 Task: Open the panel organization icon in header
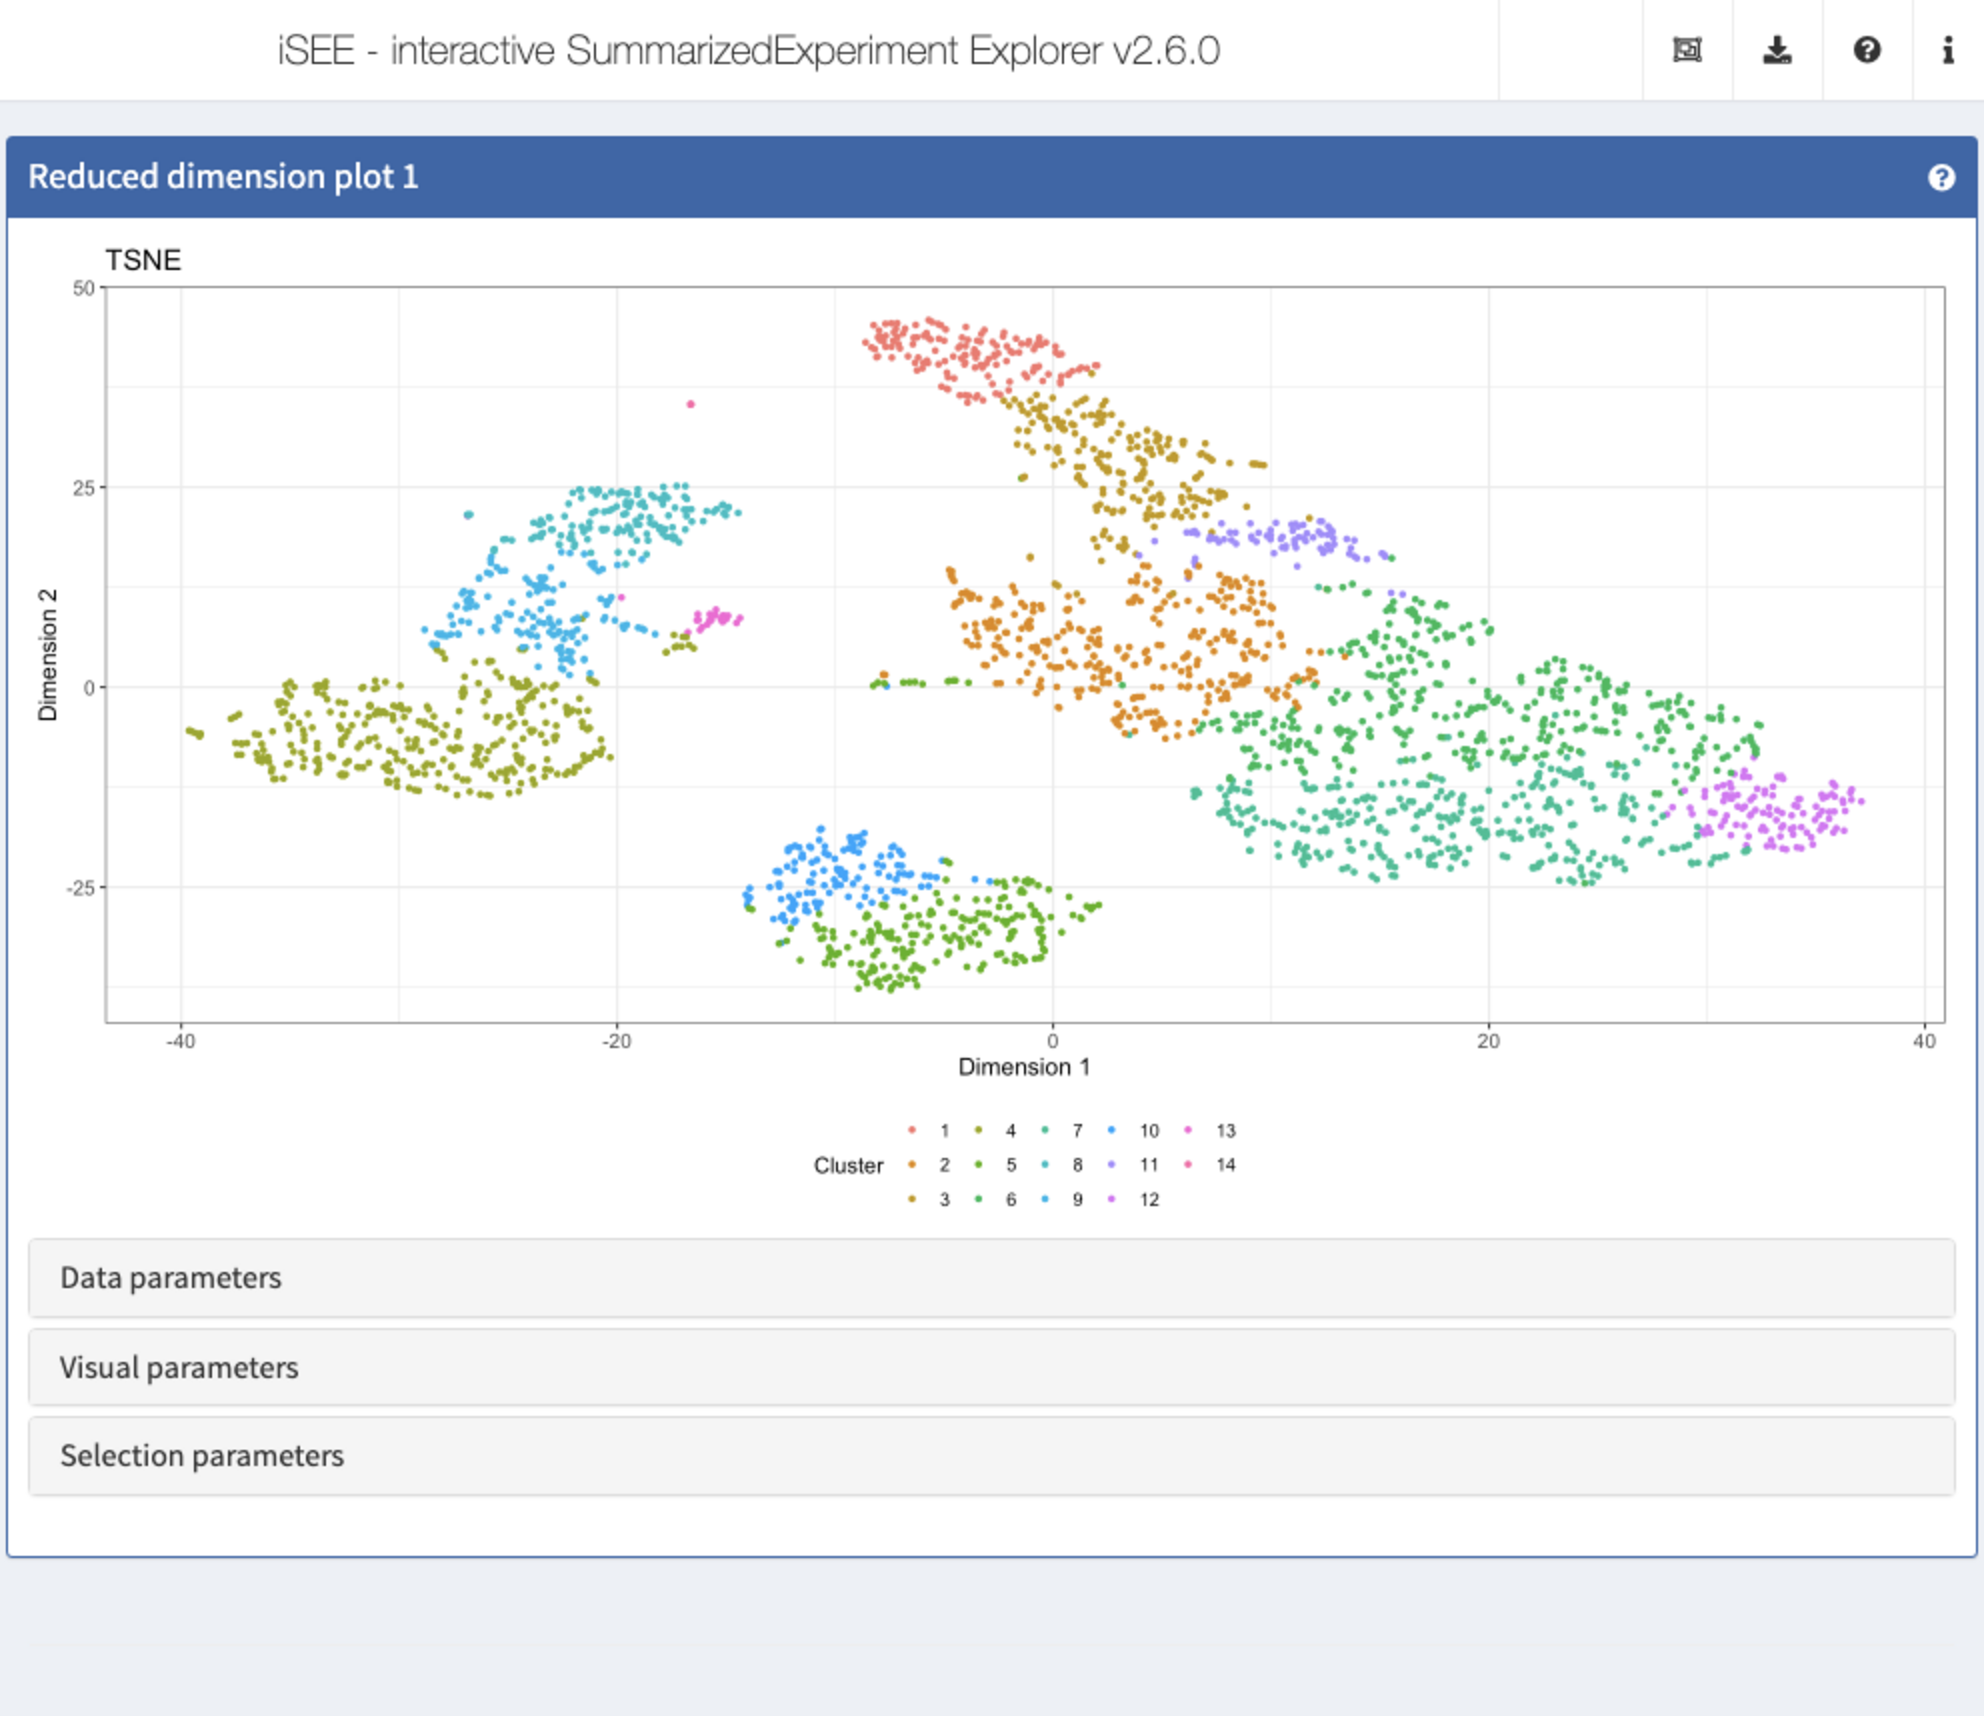click(1687, 50)
